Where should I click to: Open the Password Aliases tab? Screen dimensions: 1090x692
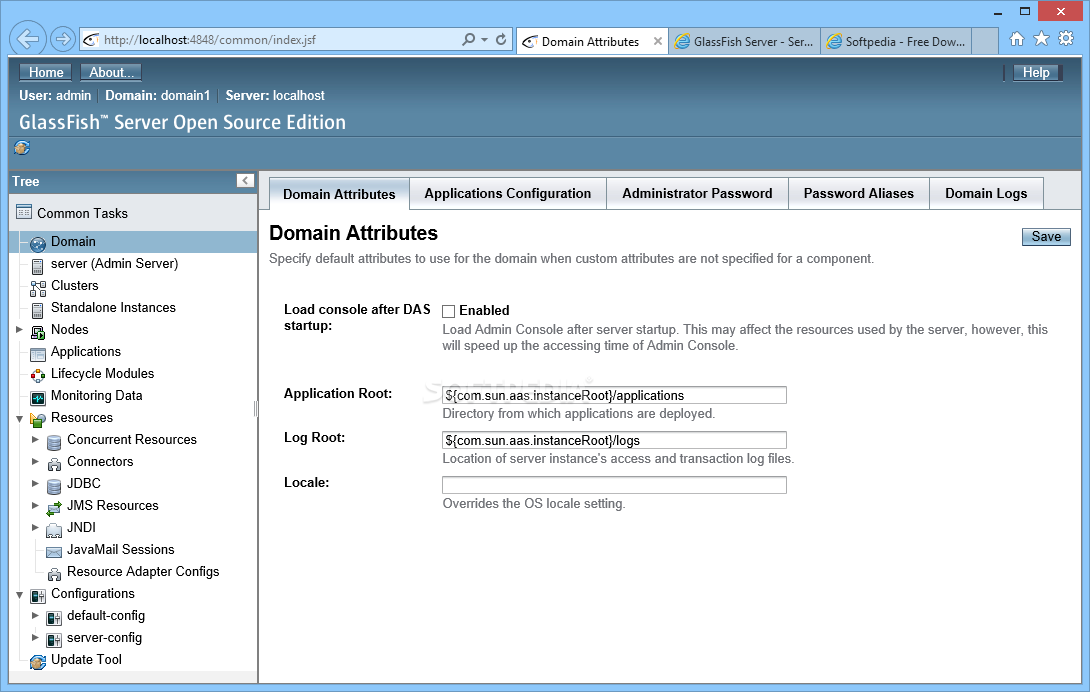(x=859, y=193)
